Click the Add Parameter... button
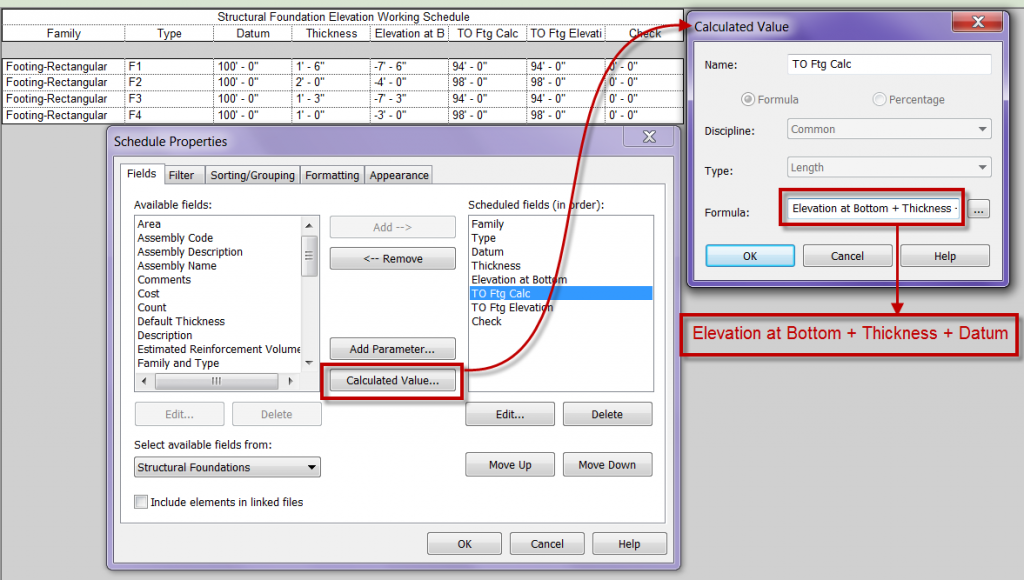1024x580 pixels. (x=392, y=349)
